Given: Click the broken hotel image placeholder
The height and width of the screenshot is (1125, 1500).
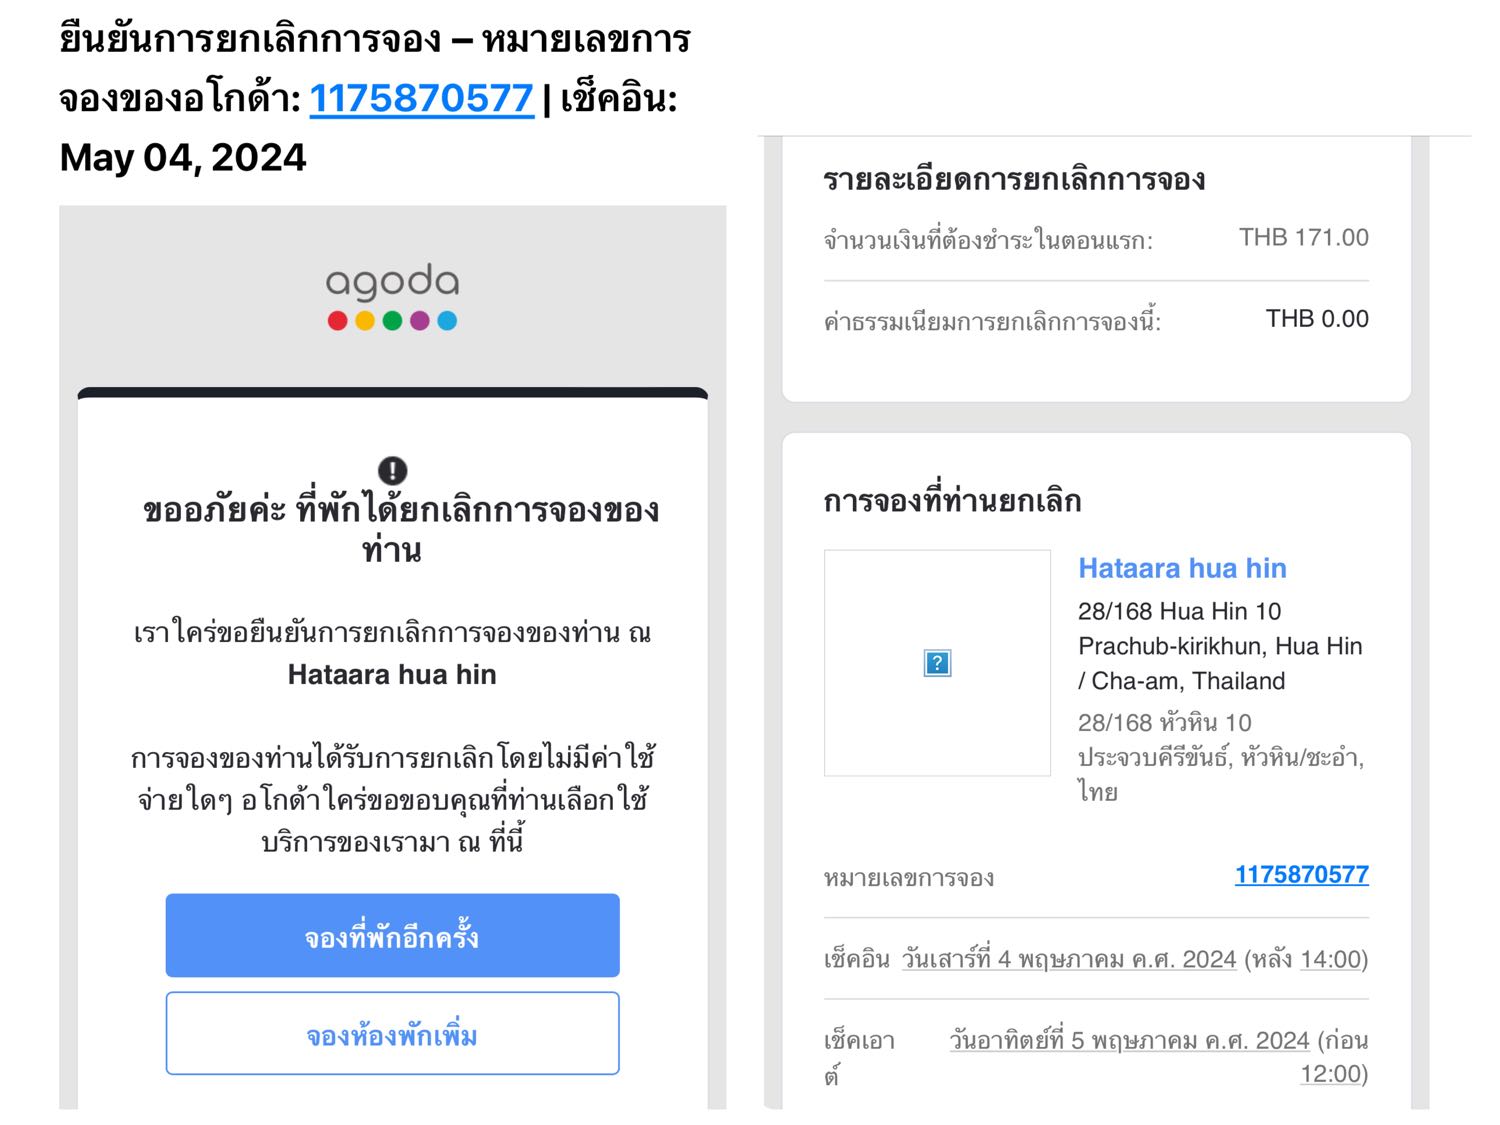Looking at the screenshot, I should pyautogui.click(x=937, y=663).
